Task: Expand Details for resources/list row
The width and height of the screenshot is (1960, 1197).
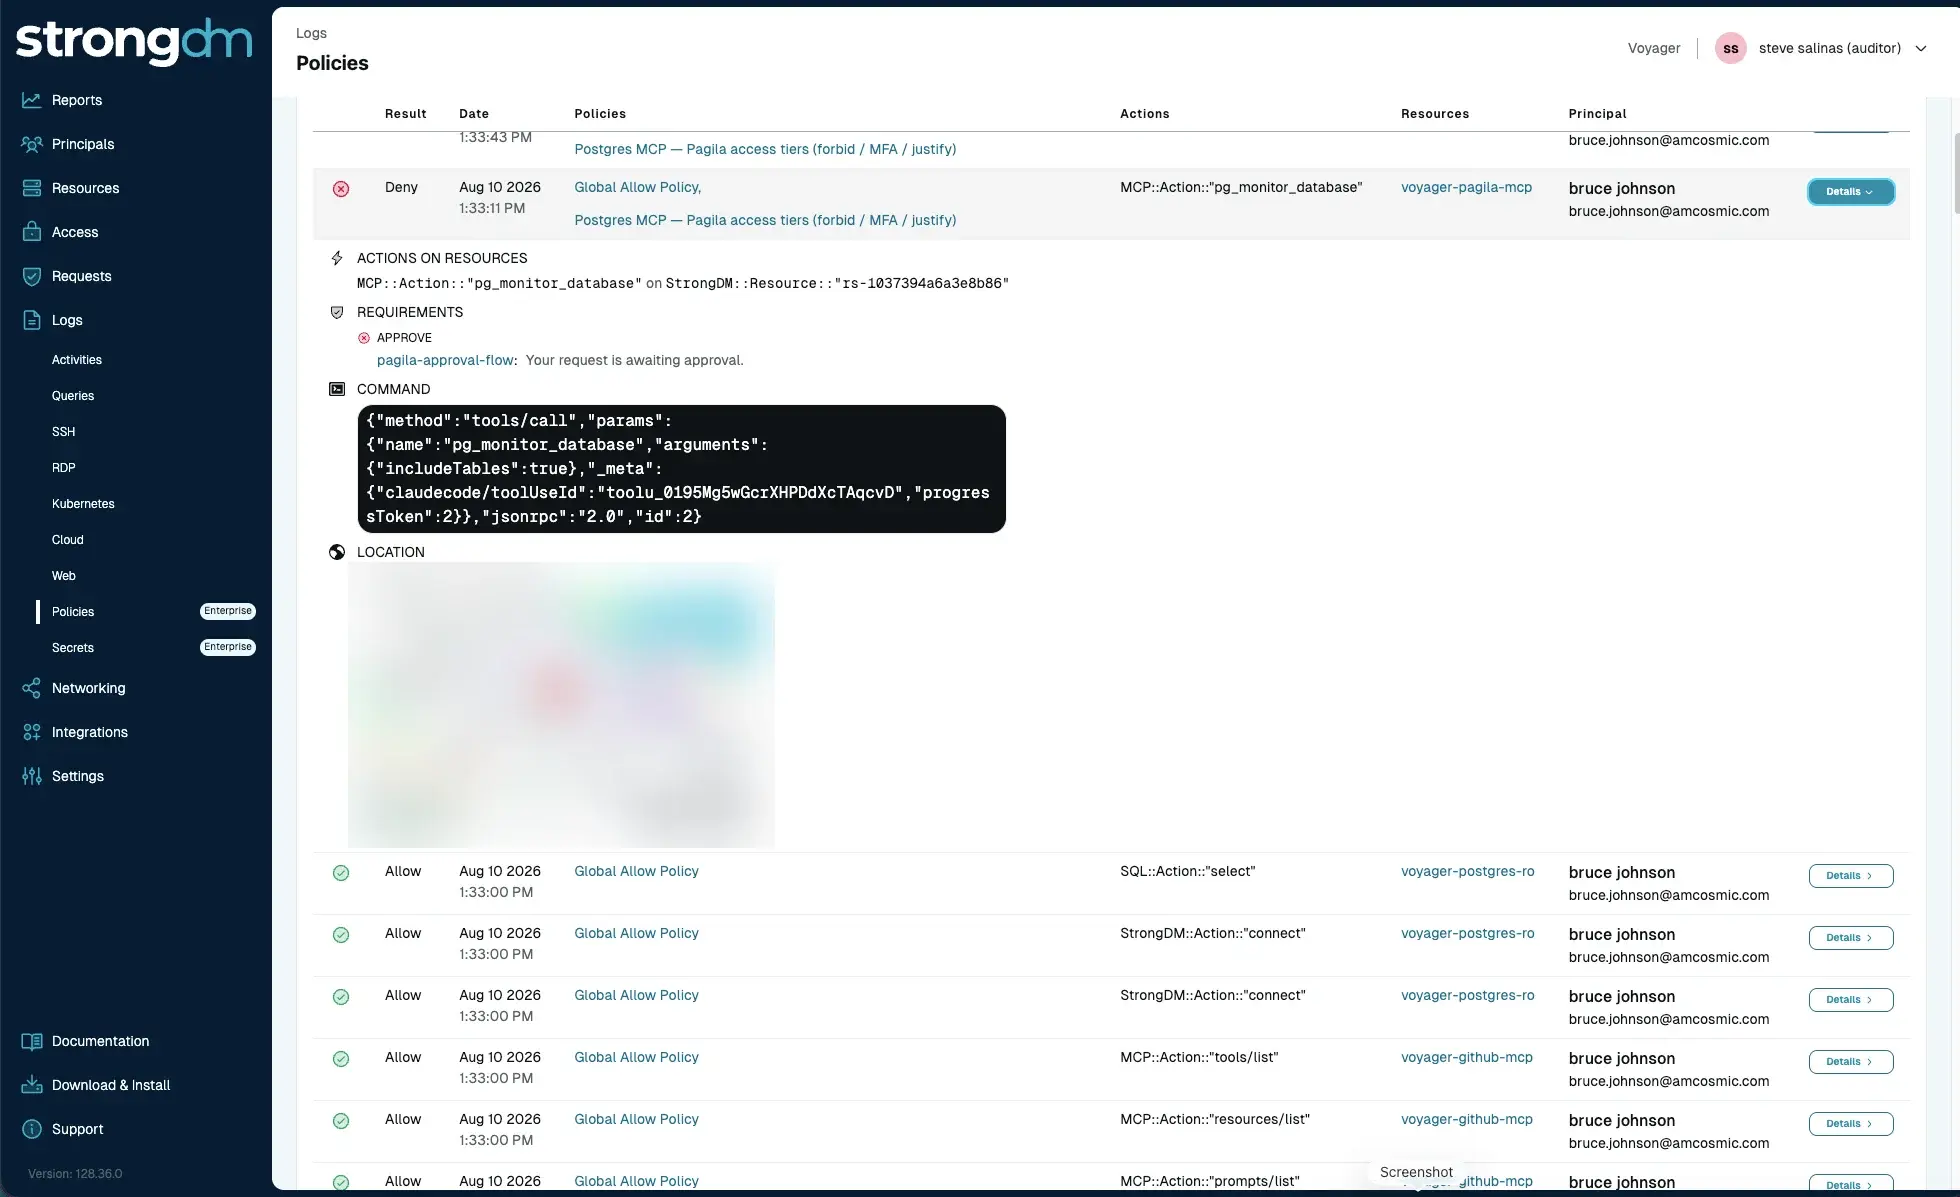Action: point(1850,1124)
